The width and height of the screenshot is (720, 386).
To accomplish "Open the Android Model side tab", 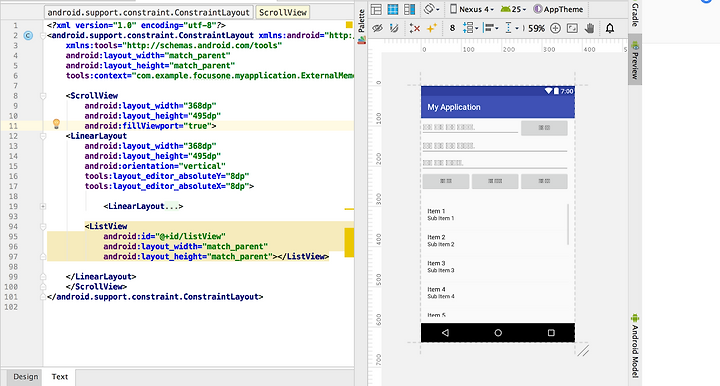I will (635, 346).
